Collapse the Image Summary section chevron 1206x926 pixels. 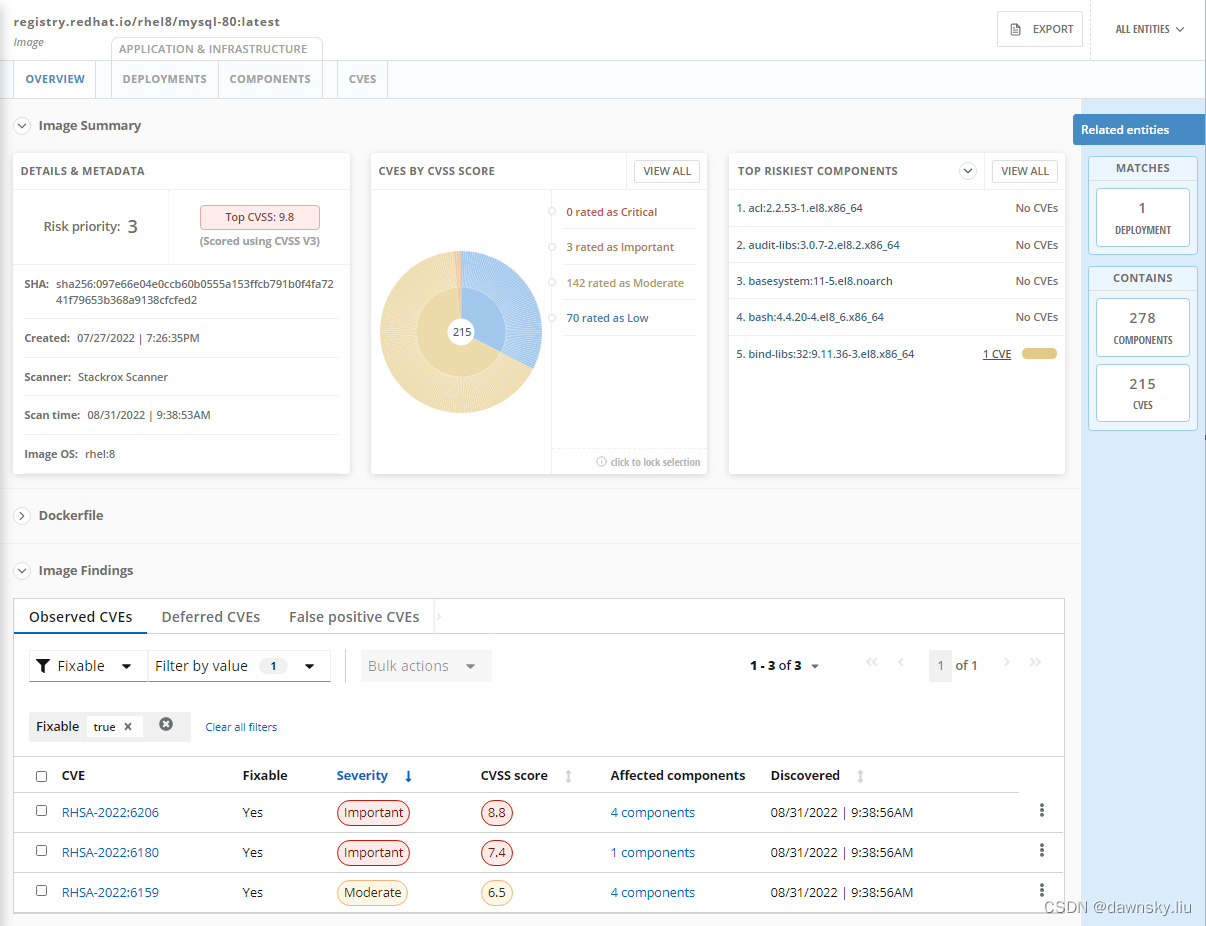tap(22, 126)
